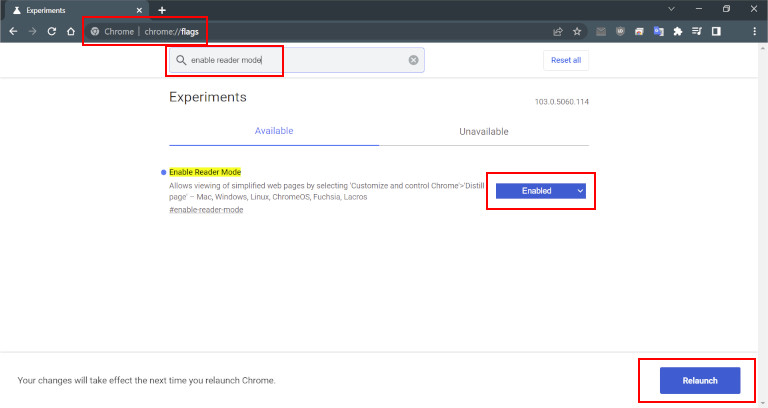Close the Experiments tab
768x408 pixels.
point(139,10)
